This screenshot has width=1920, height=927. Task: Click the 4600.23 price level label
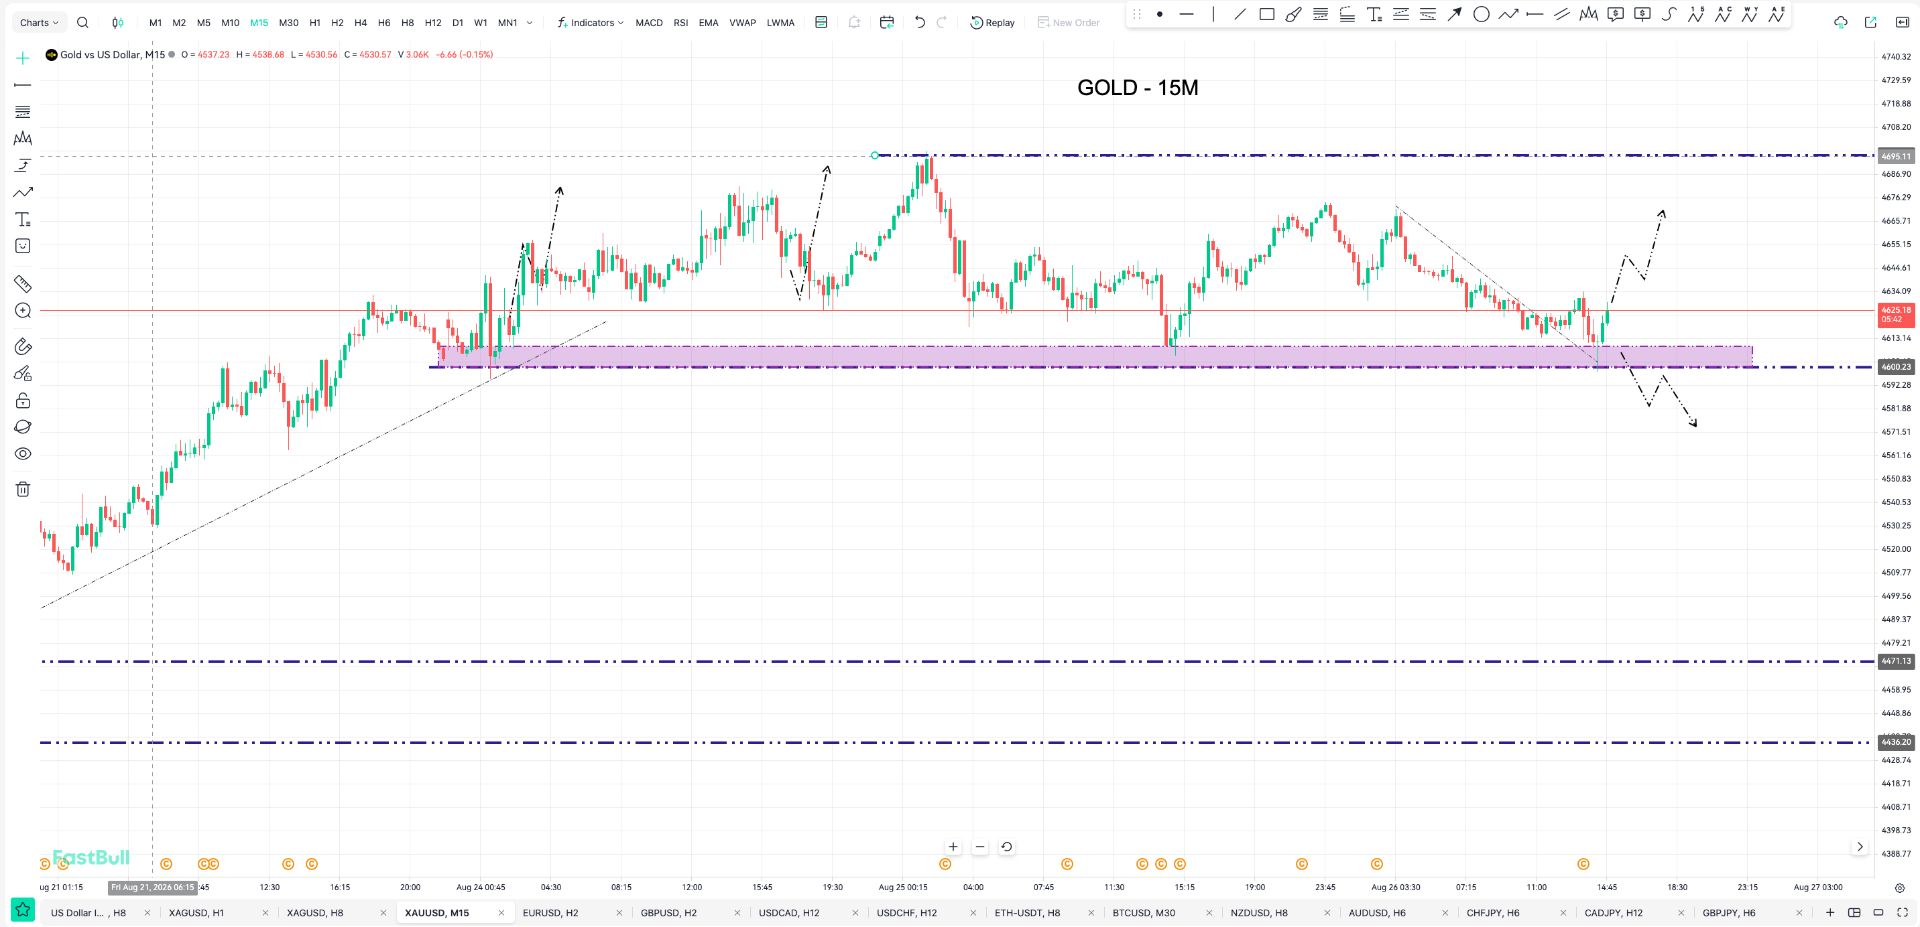1896,367
